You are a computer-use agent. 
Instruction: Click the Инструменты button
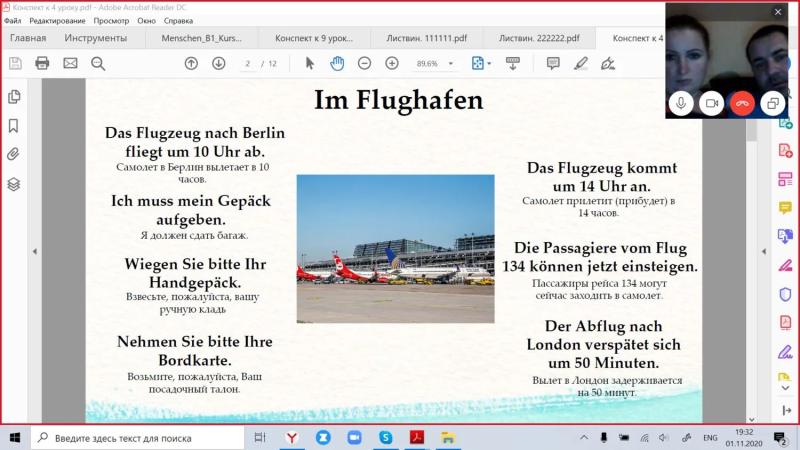pos(95,38)
